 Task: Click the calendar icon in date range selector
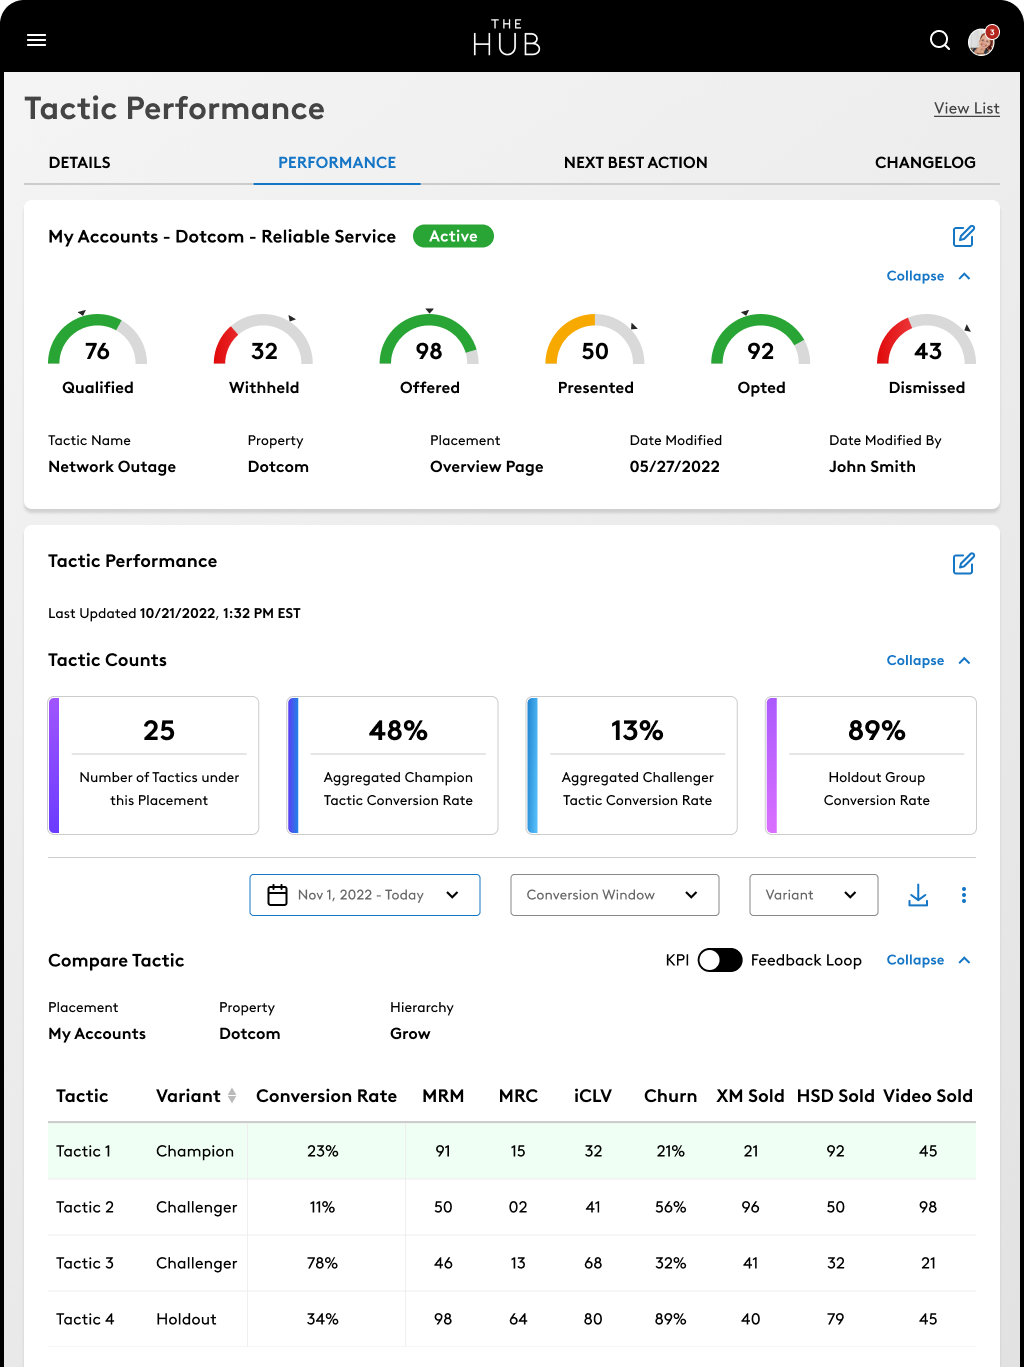coord(277,894)
